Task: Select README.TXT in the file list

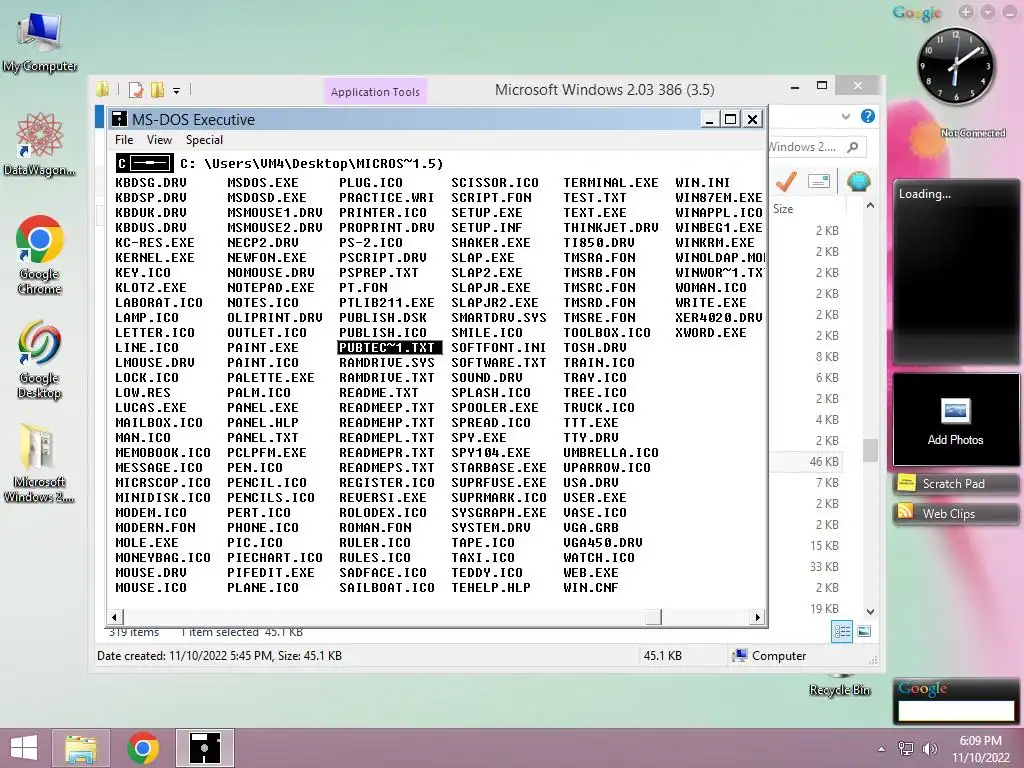Action: coord(379,393)
